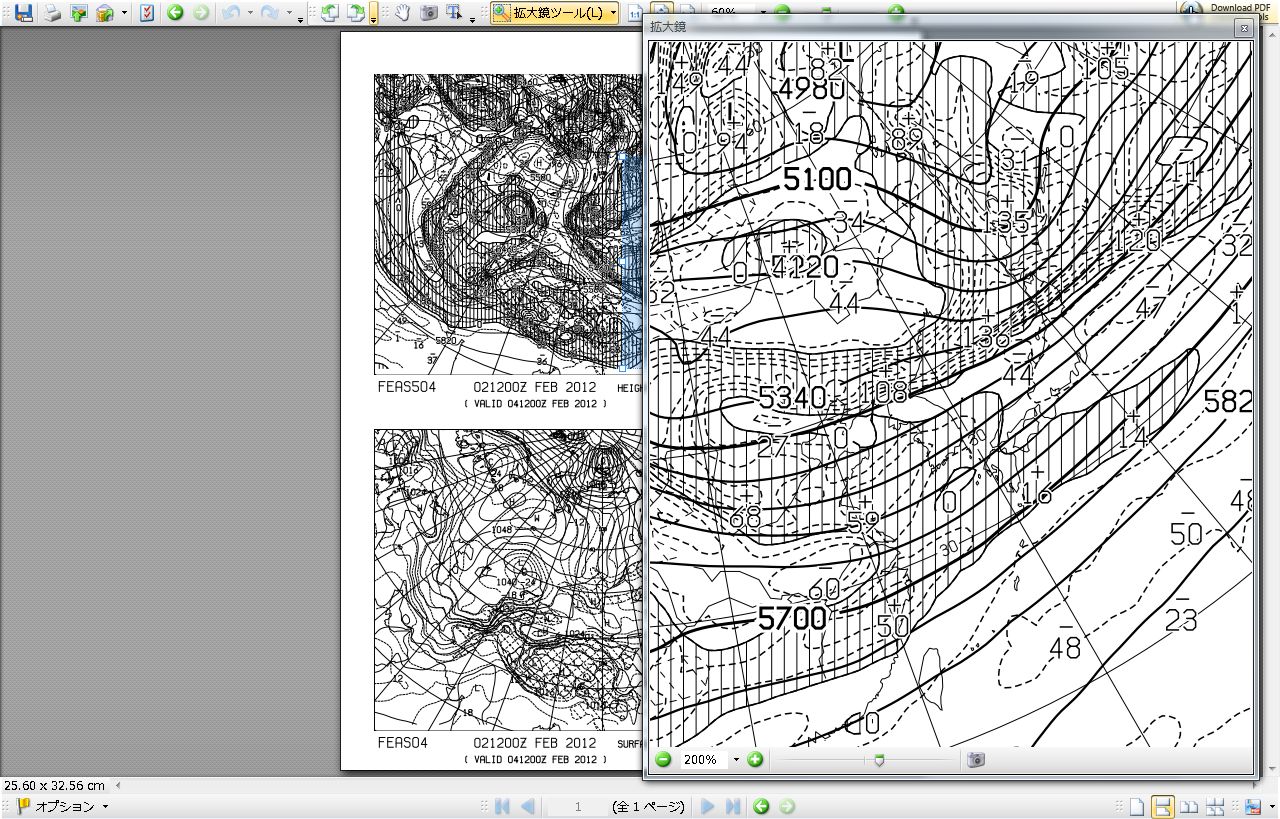Switch to single page layout view

1137,807
